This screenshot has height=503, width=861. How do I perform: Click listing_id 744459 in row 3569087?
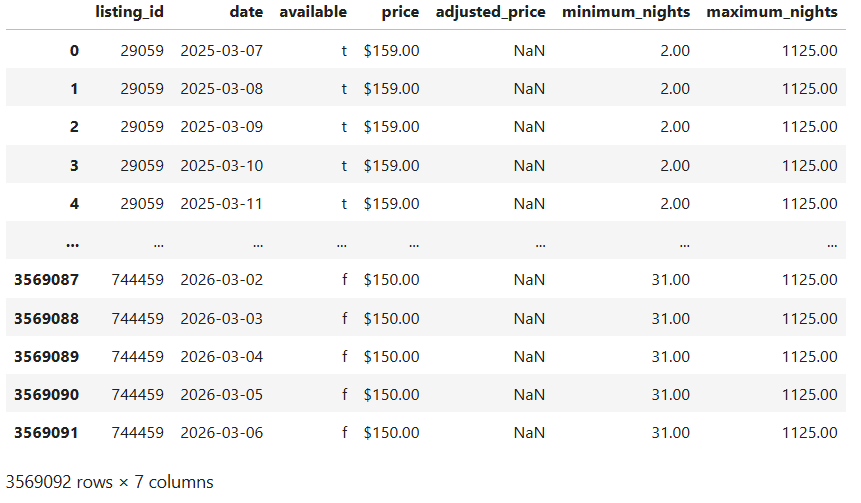[138, 280]
